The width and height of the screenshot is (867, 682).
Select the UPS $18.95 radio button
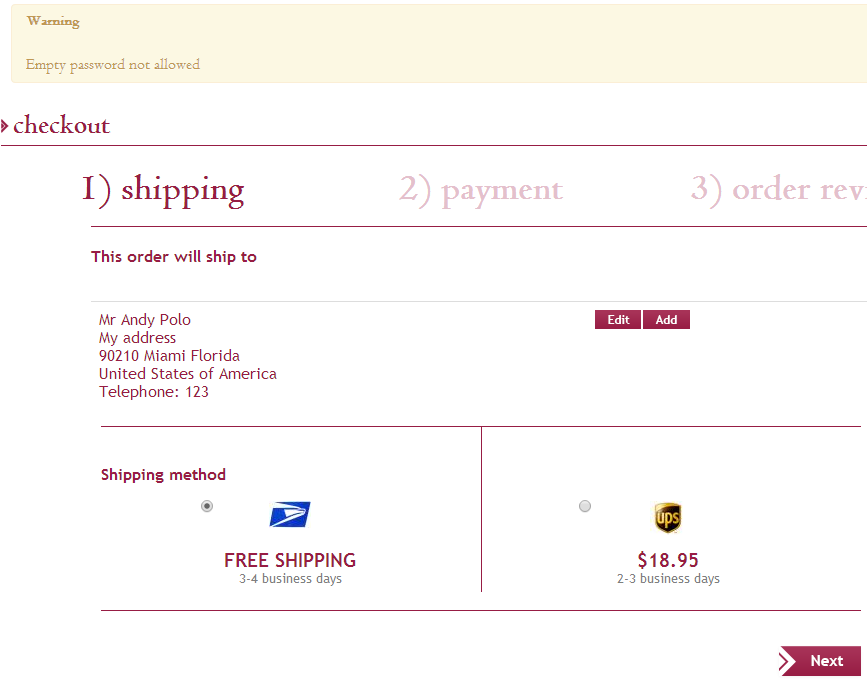click(585, 506)
